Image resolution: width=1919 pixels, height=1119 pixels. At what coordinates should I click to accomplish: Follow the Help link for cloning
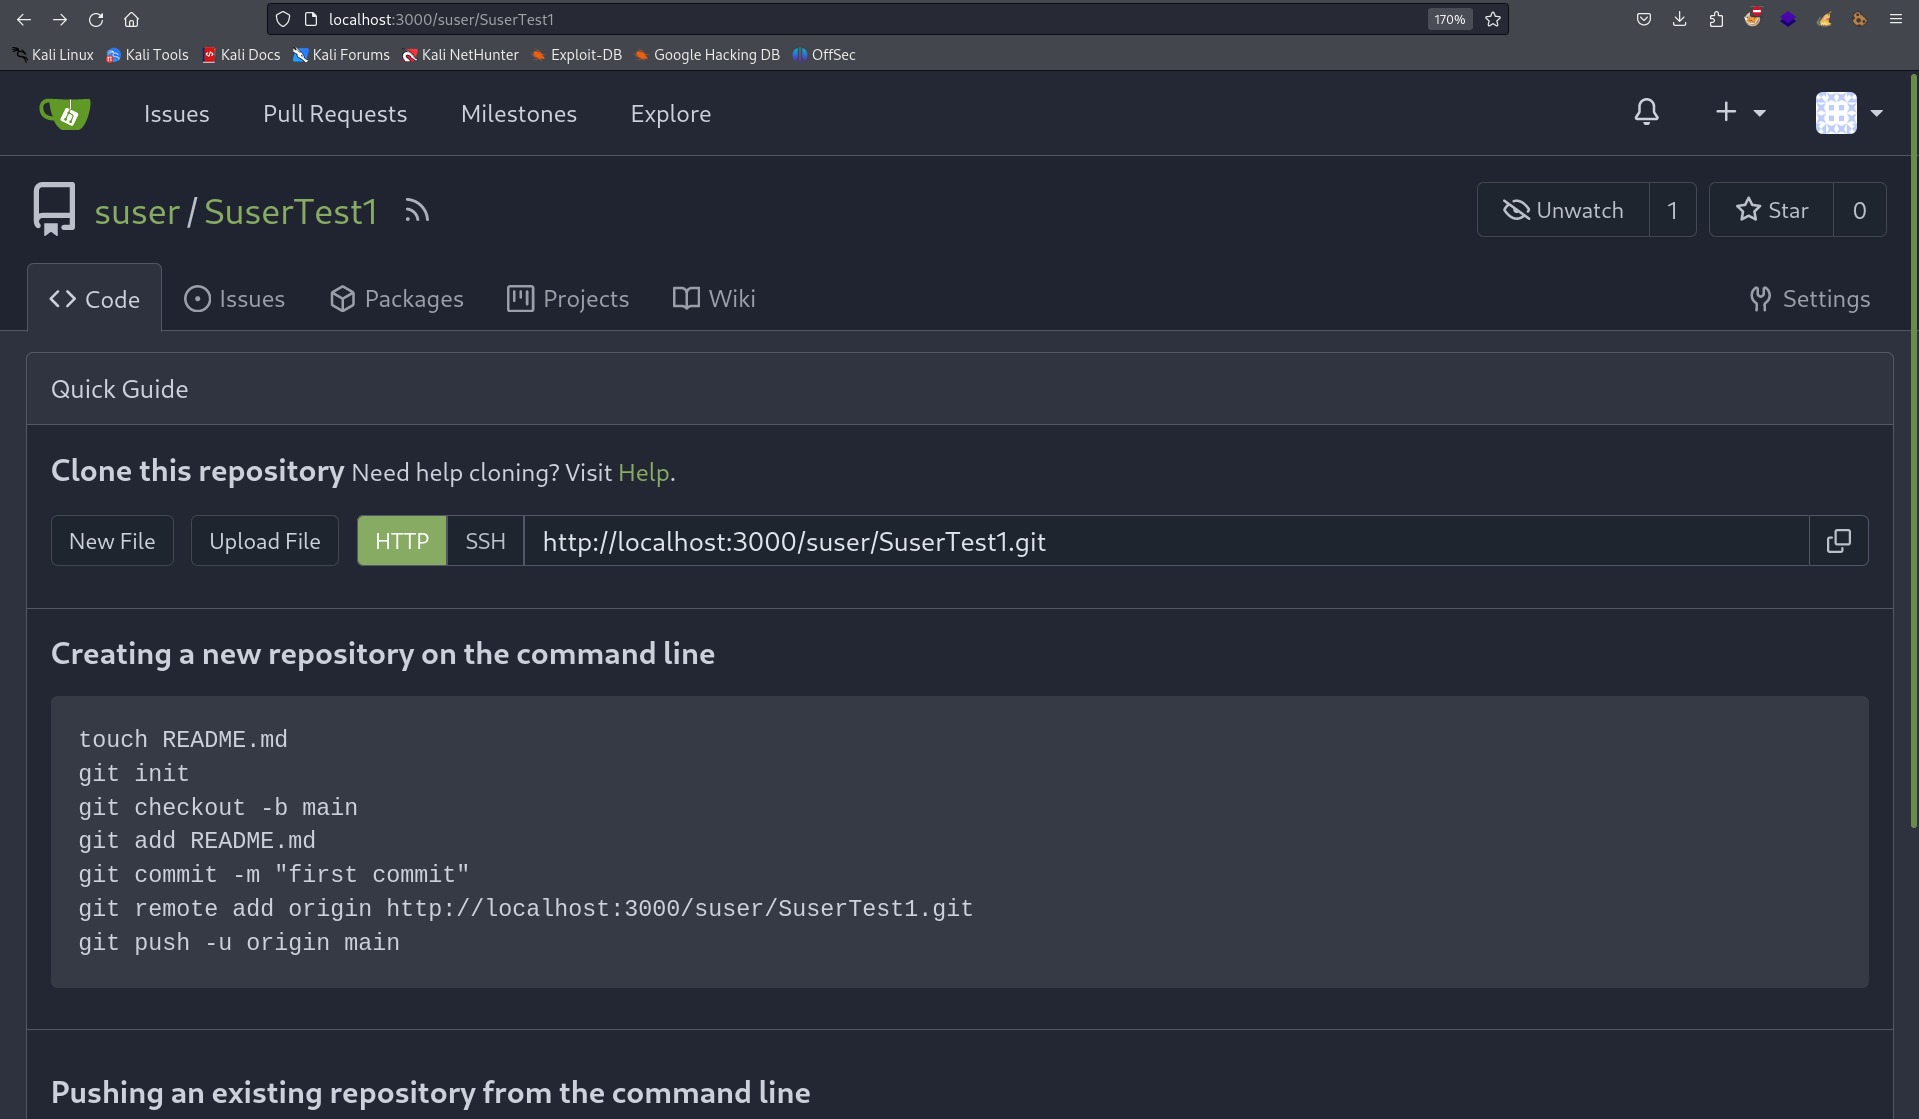644,472
